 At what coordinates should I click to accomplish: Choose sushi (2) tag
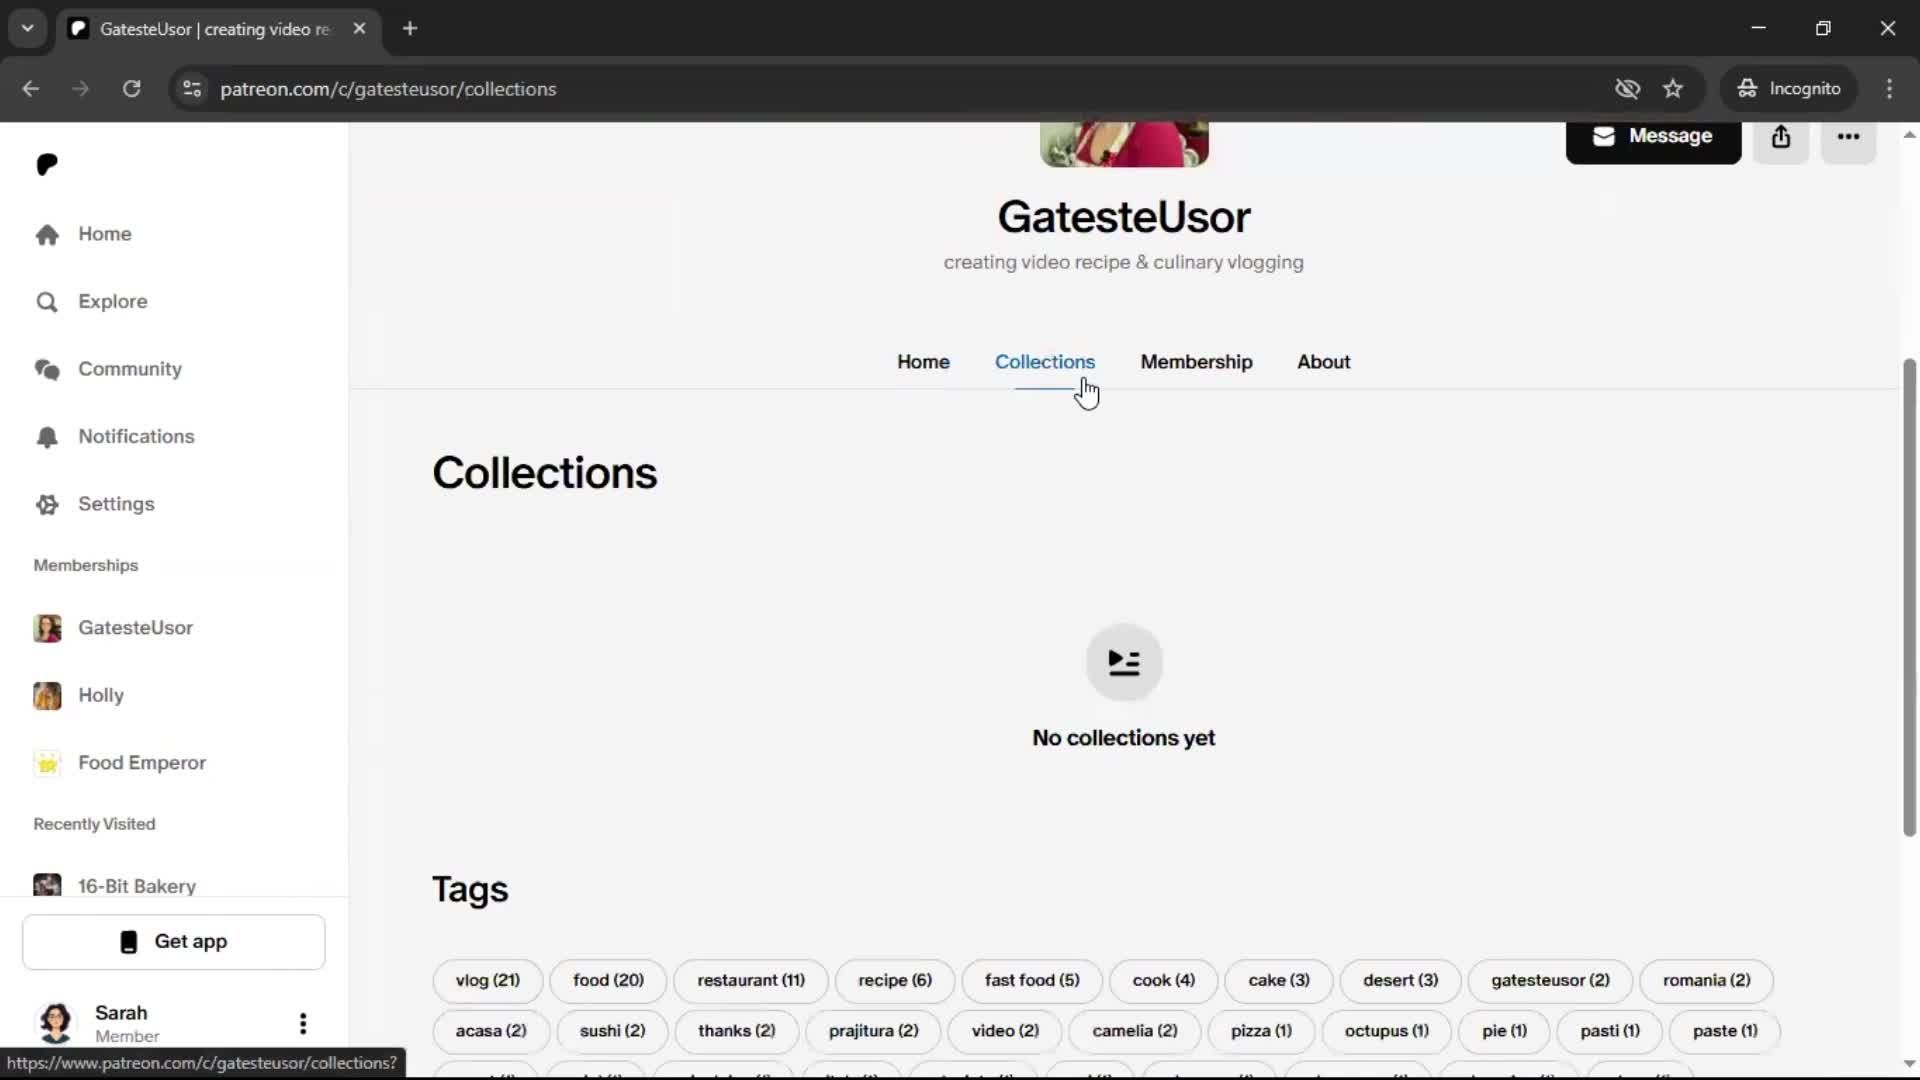[612, 1031]
